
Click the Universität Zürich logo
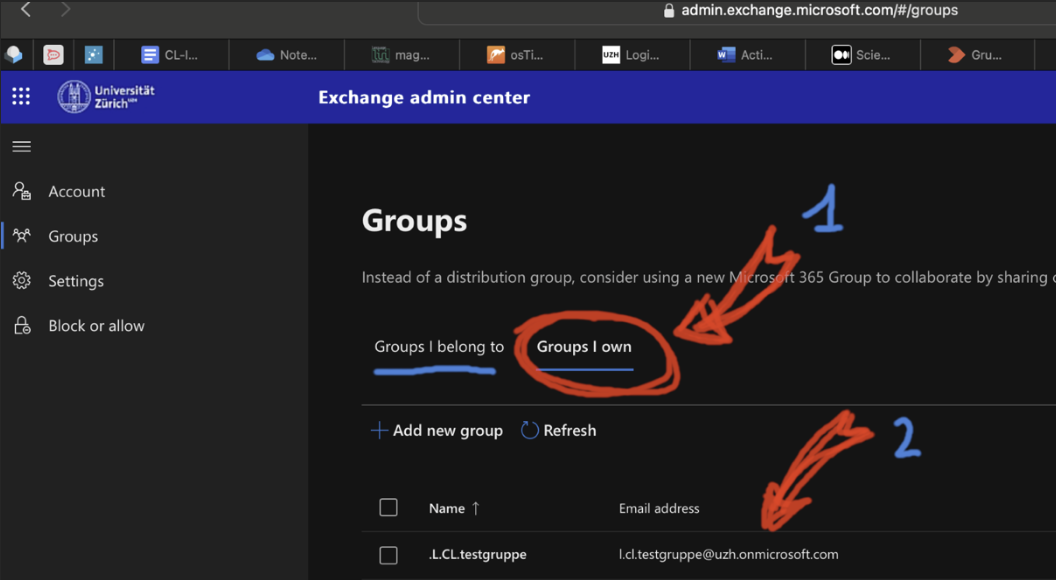click(x=106, y=97)
